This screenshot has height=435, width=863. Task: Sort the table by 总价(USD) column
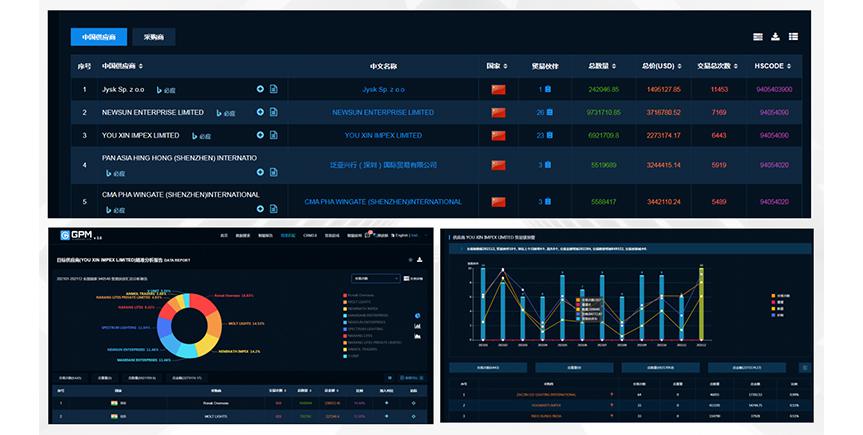click(x=662, y=66)
